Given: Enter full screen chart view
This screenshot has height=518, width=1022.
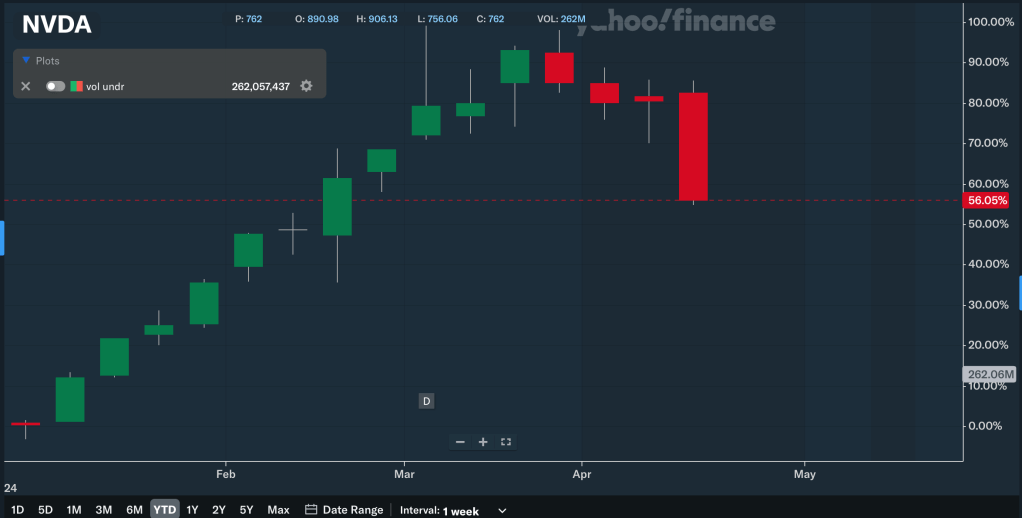Looking at the screenshot, I should point(506,442).
